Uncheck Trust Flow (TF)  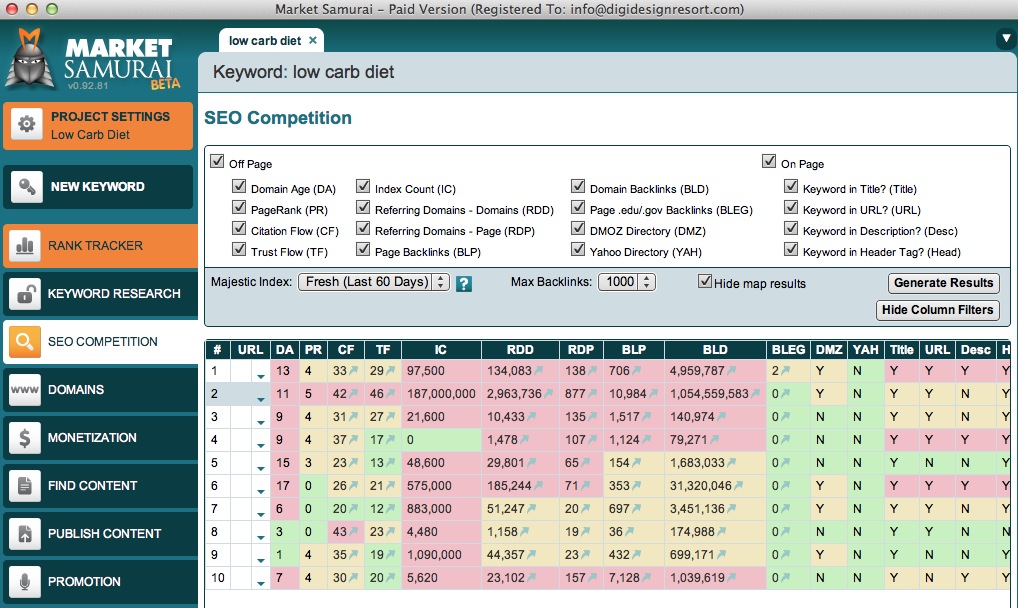pyautogui.click(x=239, y=249)
